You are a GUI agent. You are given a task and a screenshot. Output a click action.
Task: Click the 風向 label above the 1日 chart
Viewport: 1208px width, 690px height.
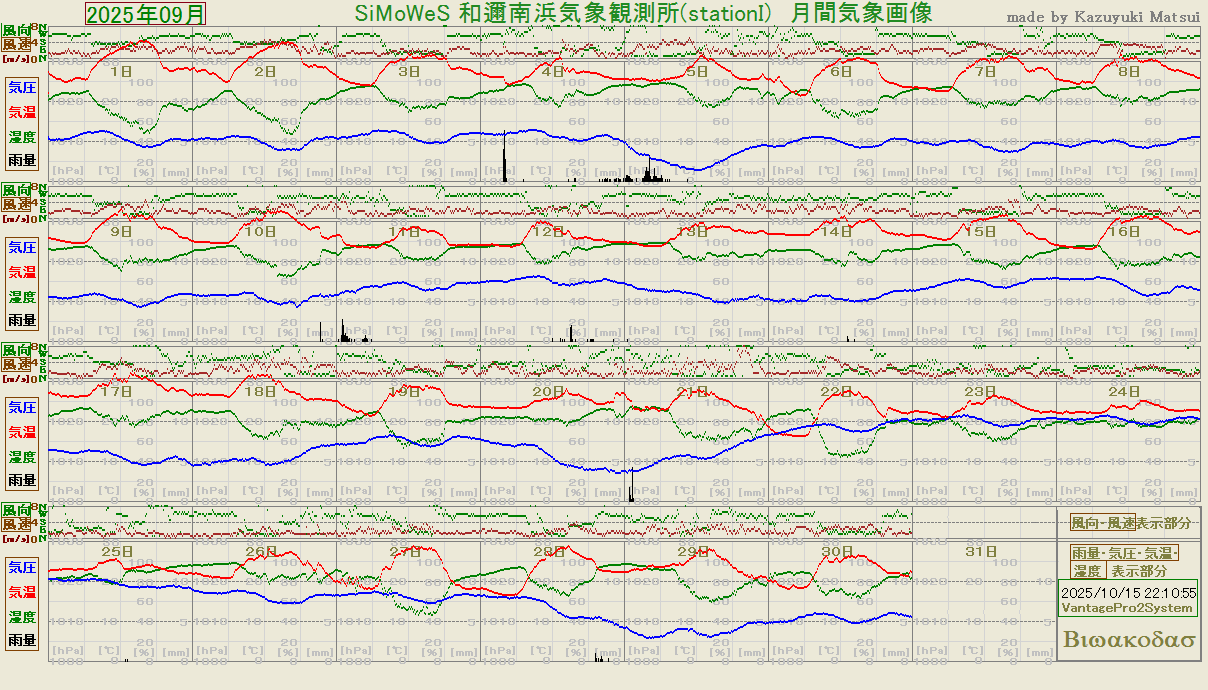[16, 31]
